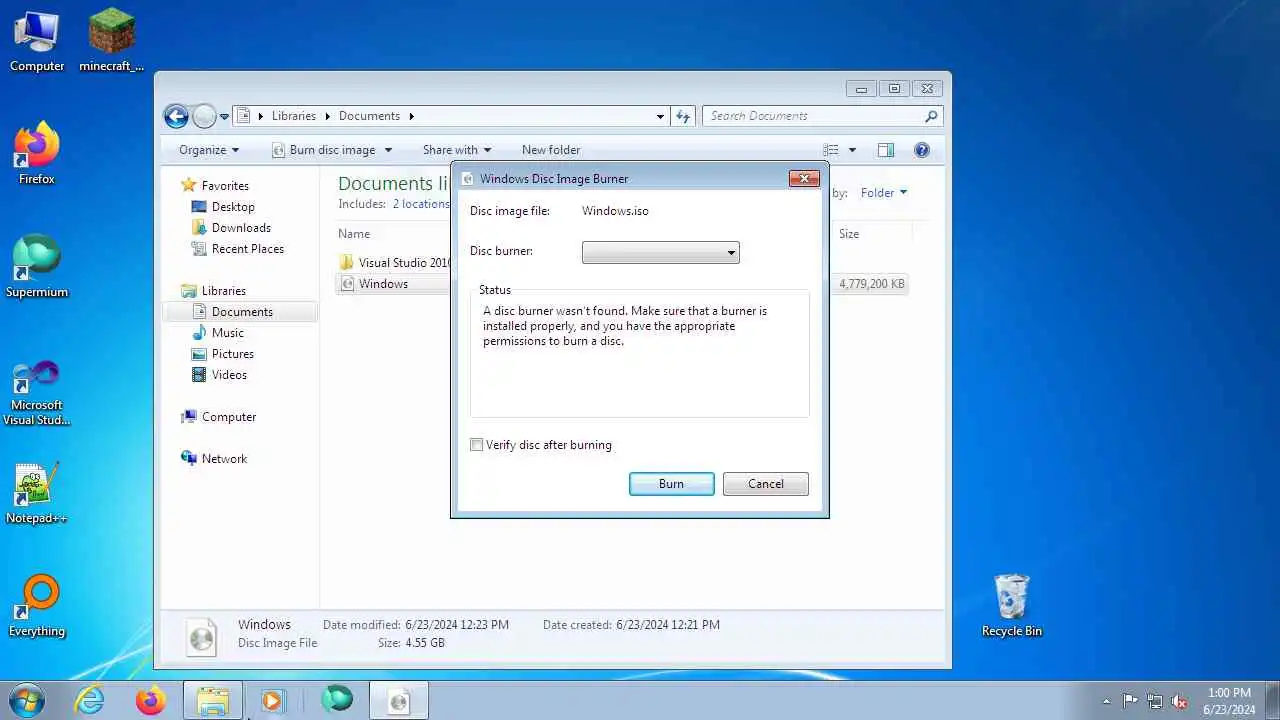Open the 2 locations link

(x=421, y=204)
